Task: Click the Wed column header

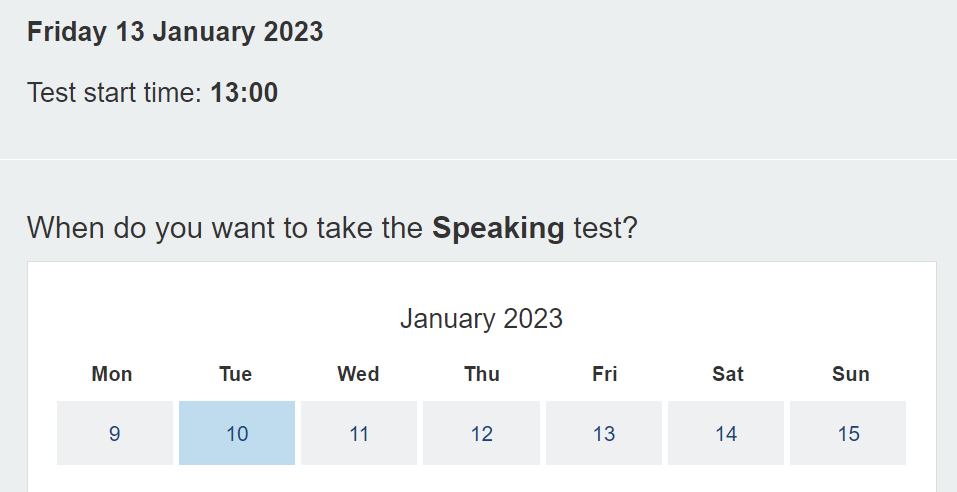Action: click(358, 374)
